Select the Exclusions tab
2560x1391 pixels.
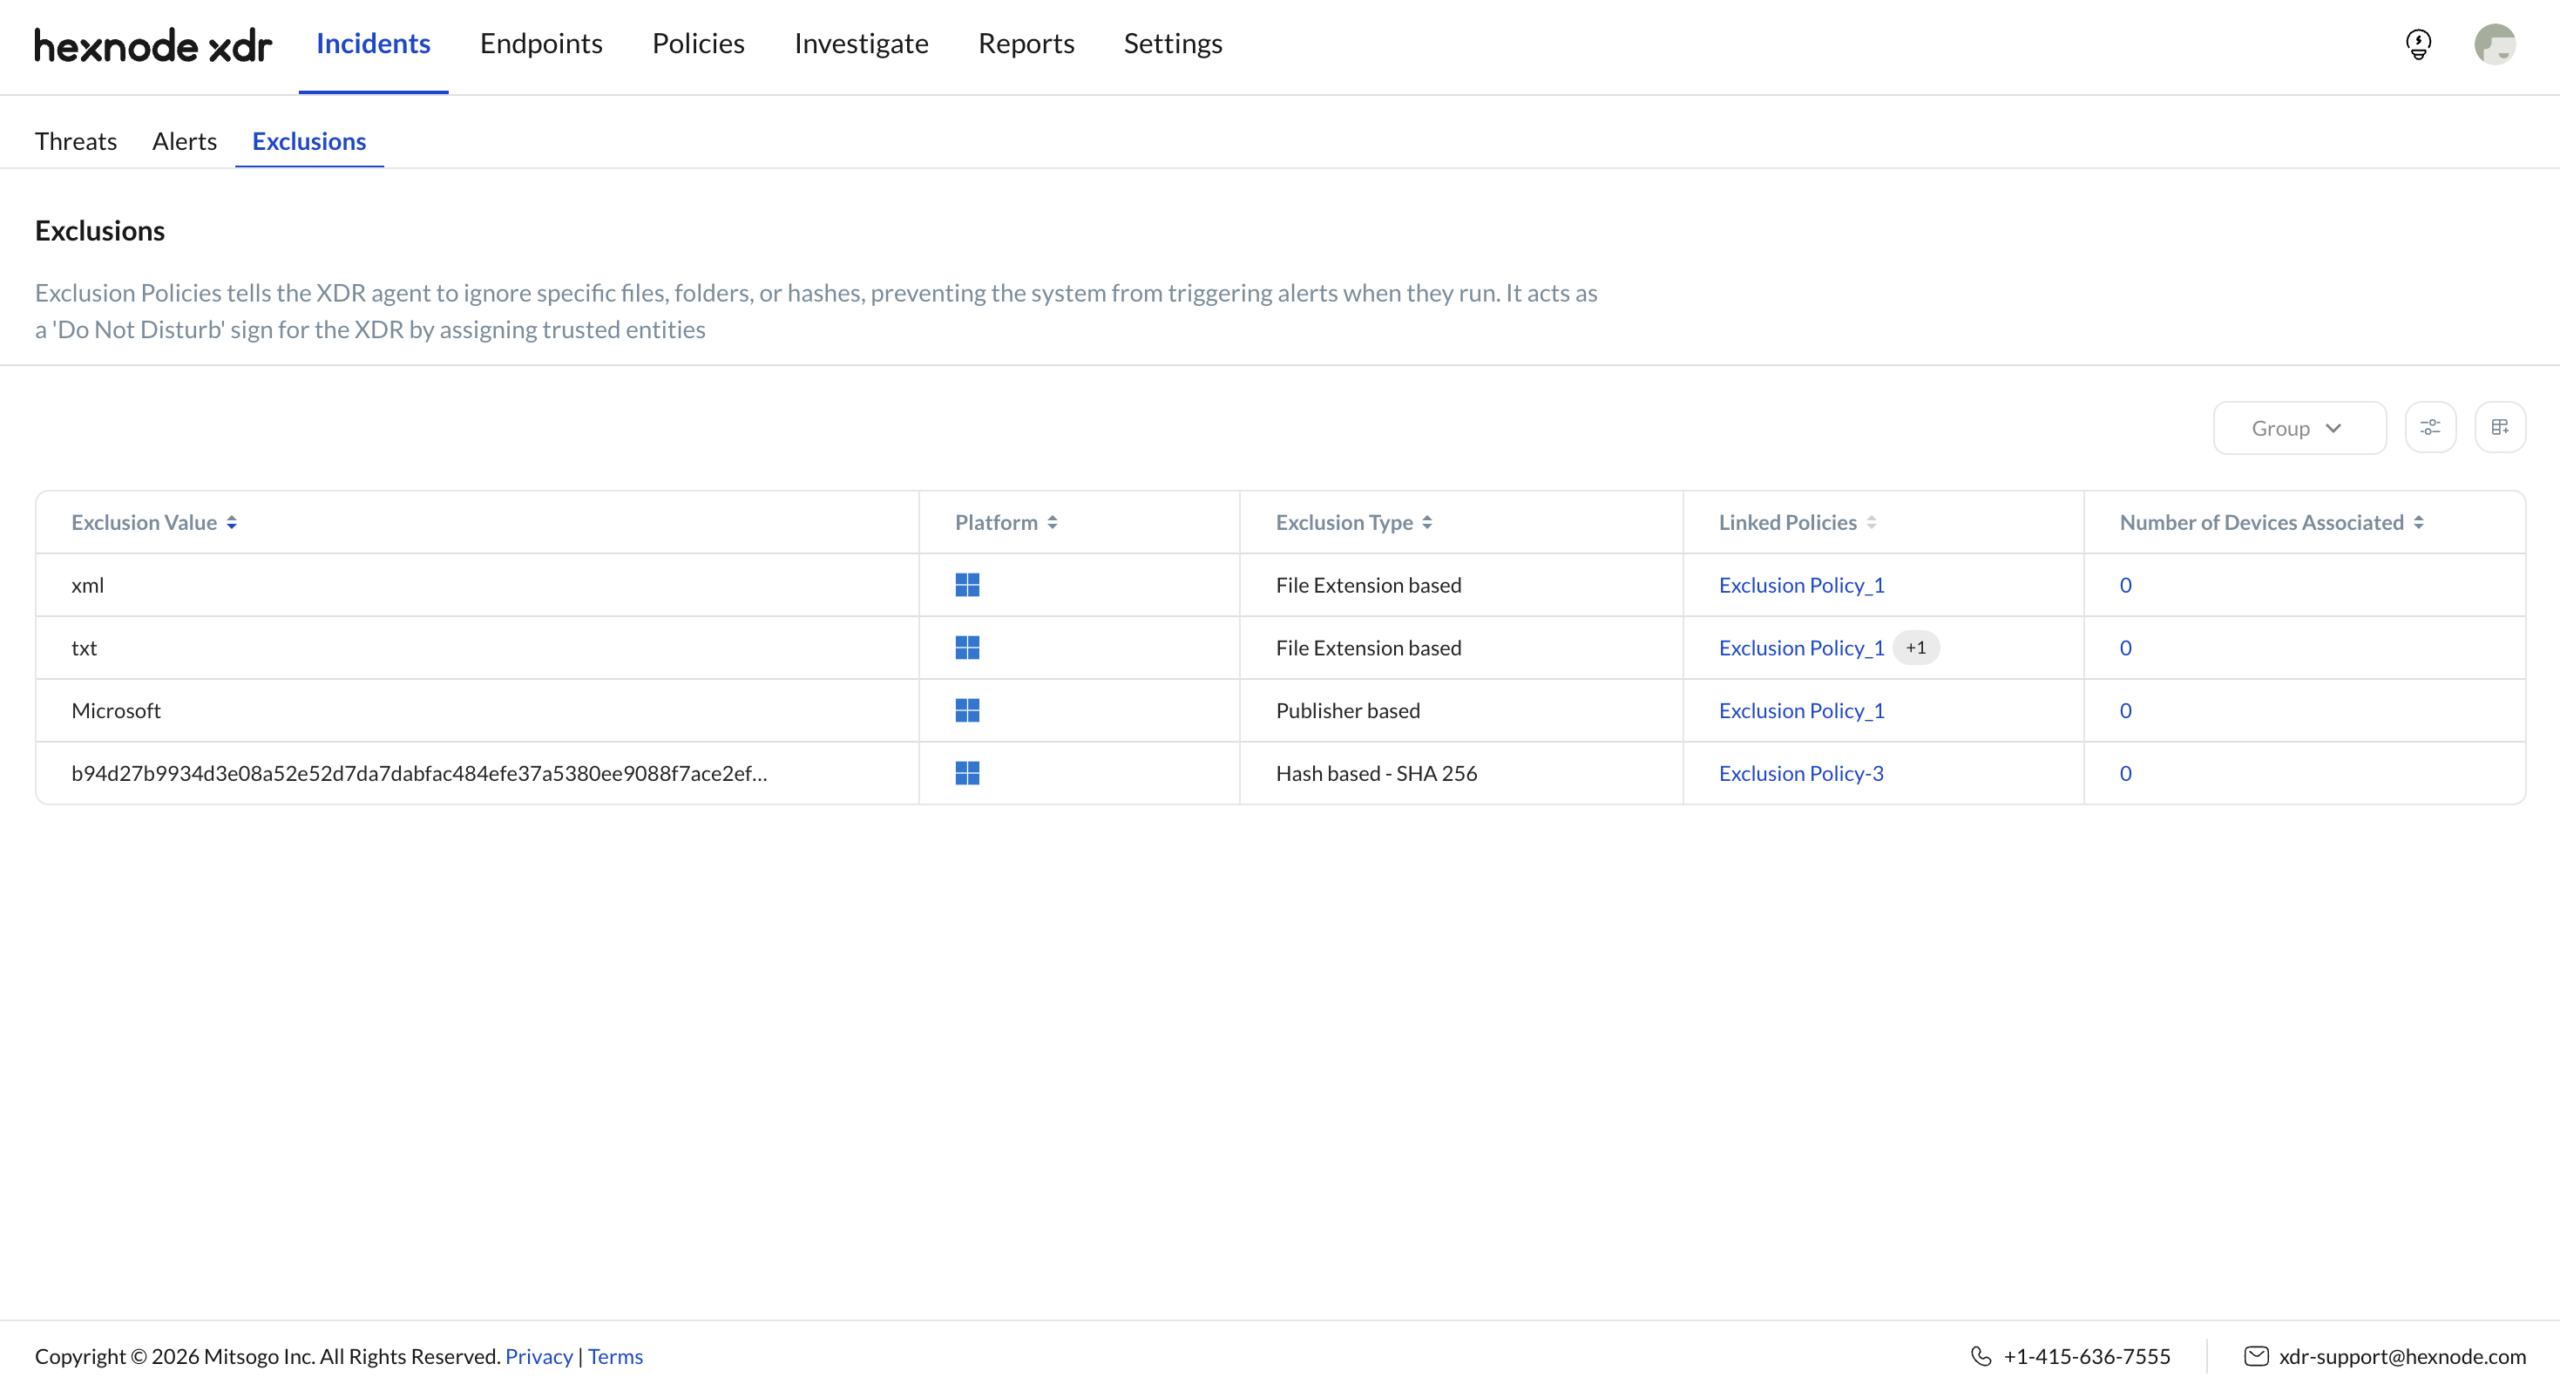point(309,141)
